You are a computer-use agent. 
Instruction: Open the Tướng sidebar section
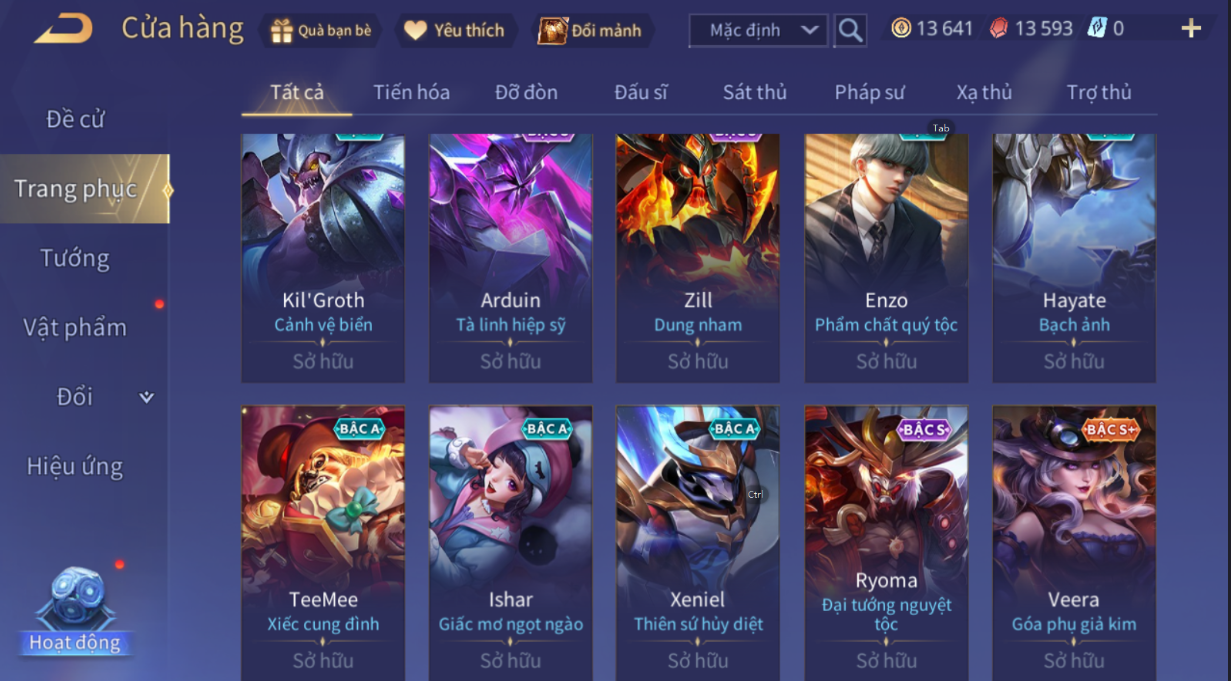(75, 258)
